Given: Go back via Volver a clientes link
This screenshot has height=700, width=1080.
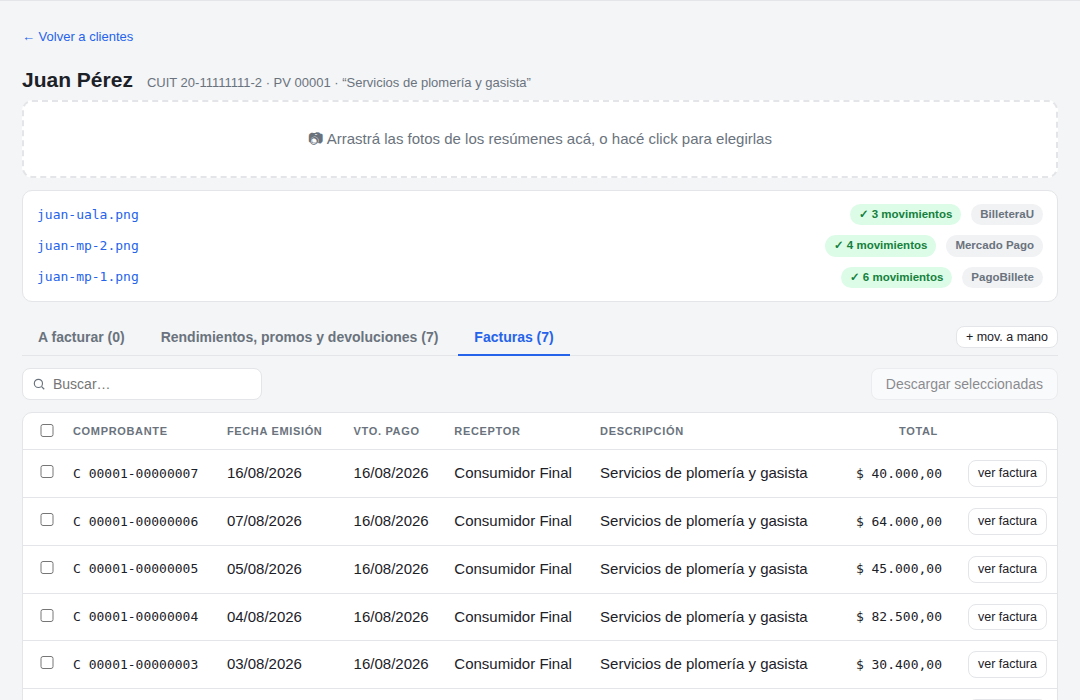Looking at the screenshot, I should click(x=78, y=37).
